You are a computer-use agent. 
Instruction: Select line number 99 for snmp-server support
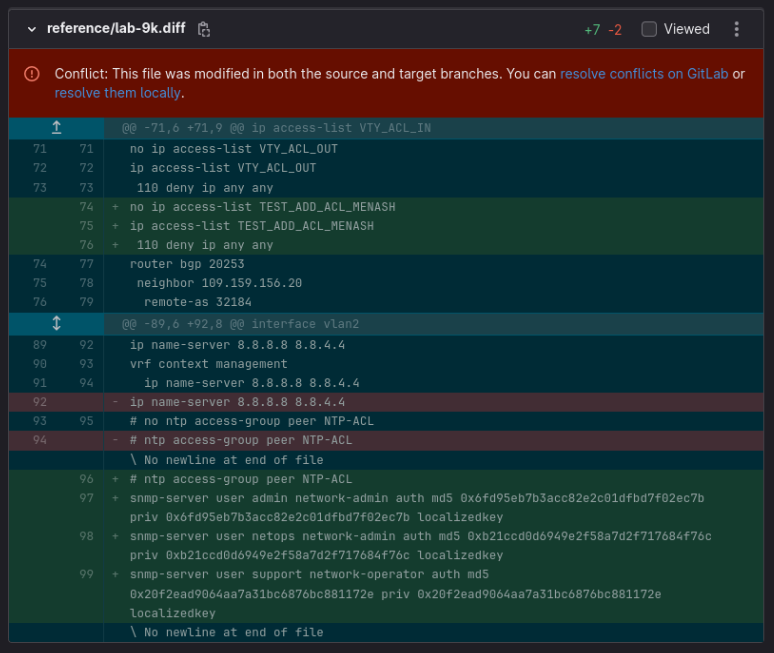[x=86, y=575]
